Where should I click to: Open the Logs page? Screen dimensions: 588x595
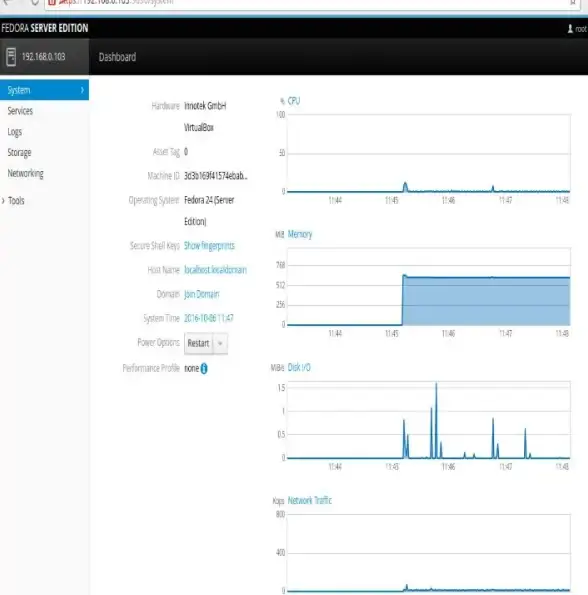[14, 132]
